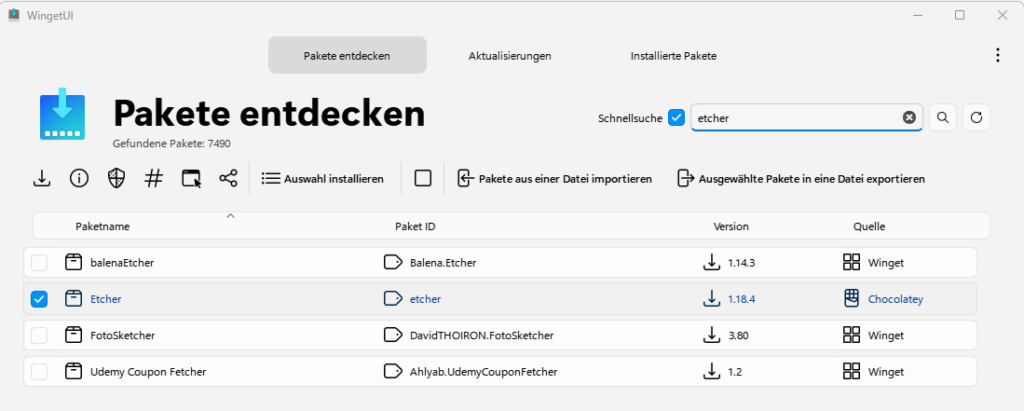
Task: Click download icon beside version 1.14.3
Action: pos(711,263)
